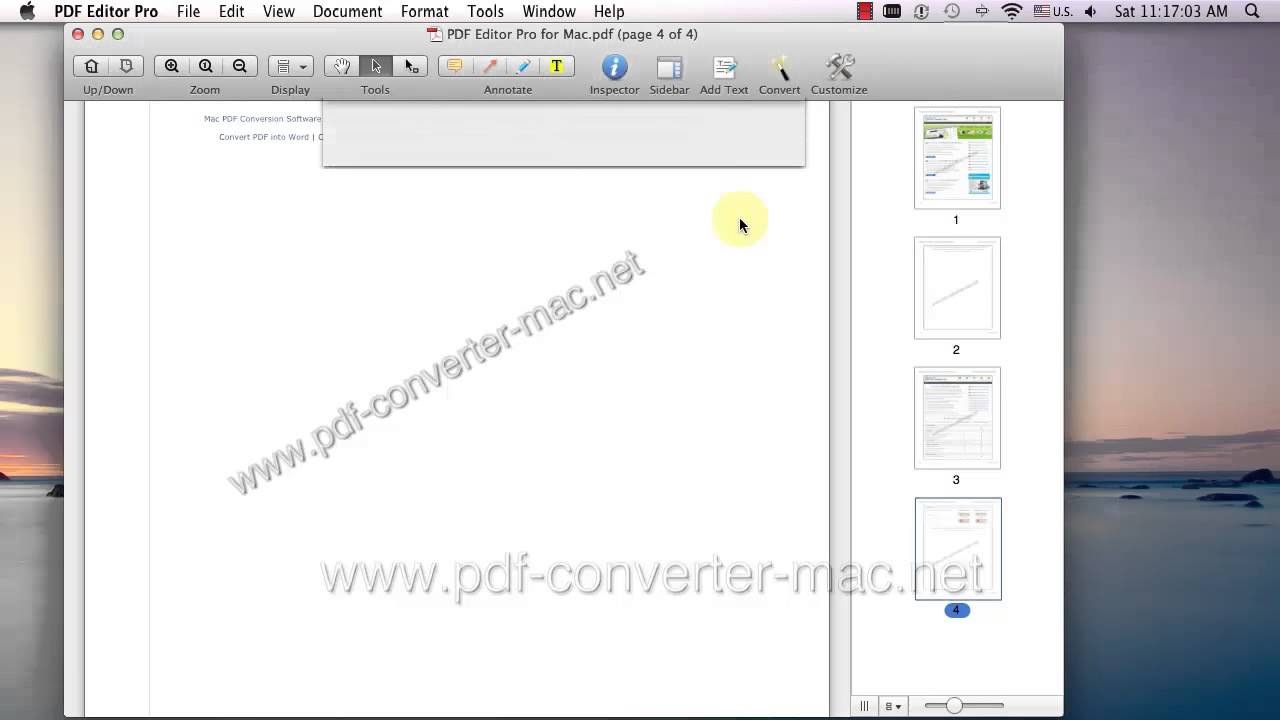The width and height of the screenshot is (1280, 720).
Task: Click 'Convert PDF into Word' link
Action: pos(264,137)
